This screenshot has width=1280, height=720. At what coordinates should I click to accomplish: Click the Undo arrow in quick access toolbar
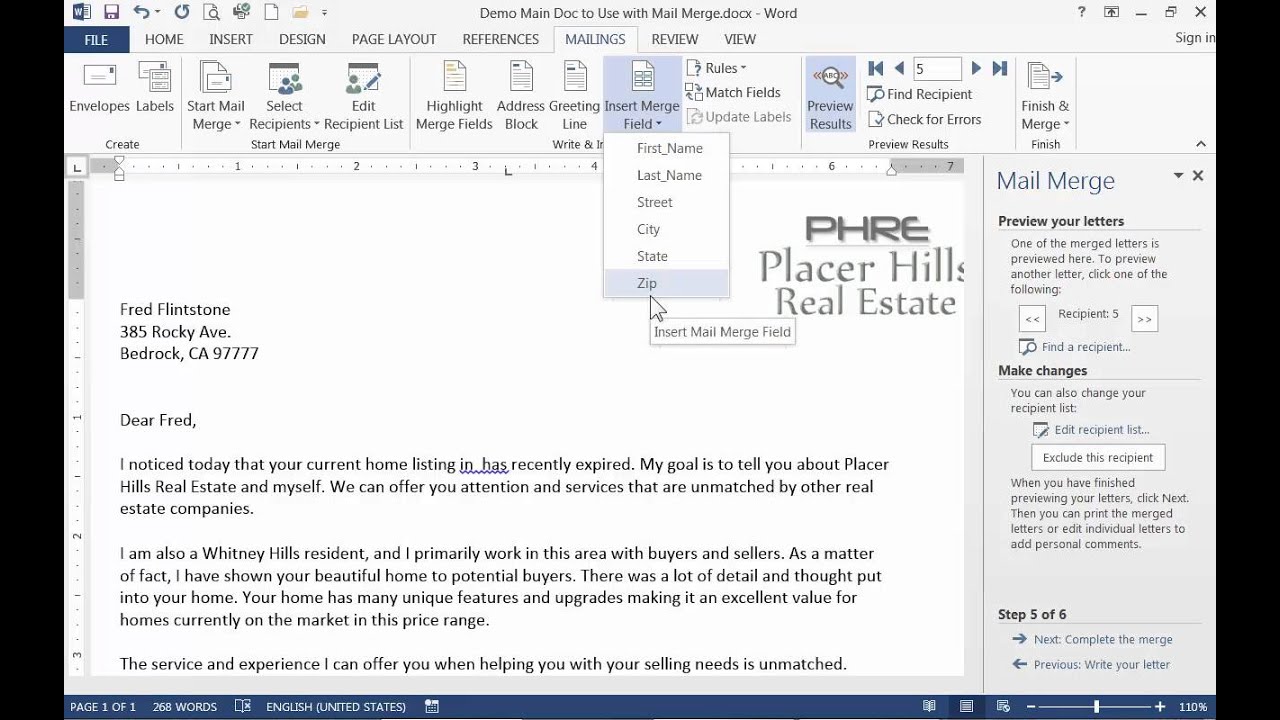[141, 13]
